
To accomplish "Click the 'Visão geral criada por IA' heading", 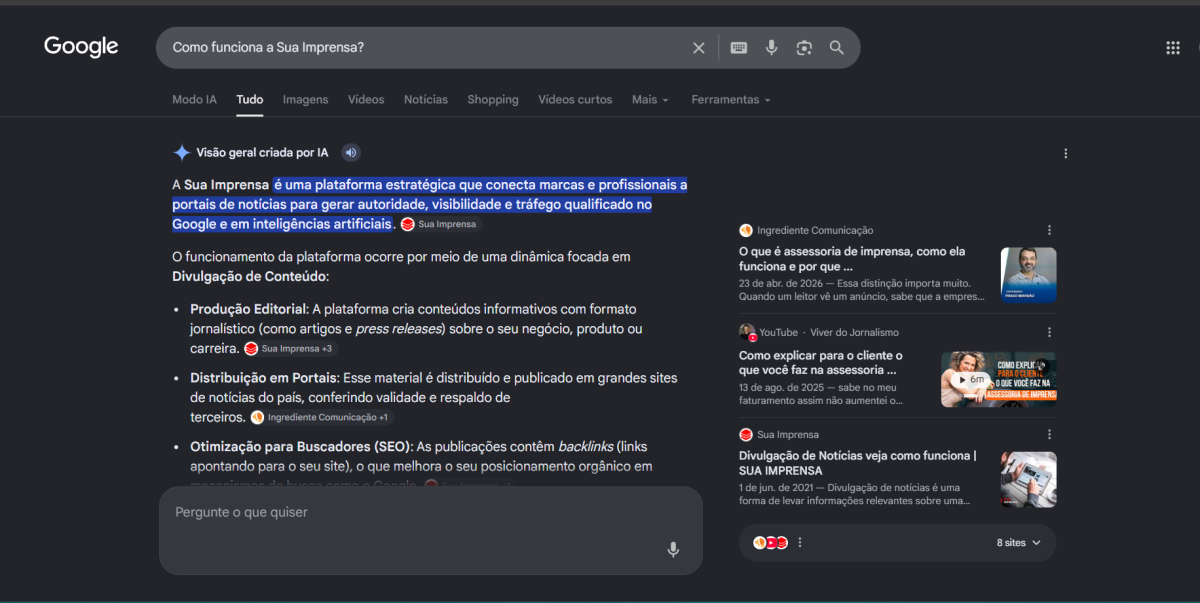I will tap(262, 153).
